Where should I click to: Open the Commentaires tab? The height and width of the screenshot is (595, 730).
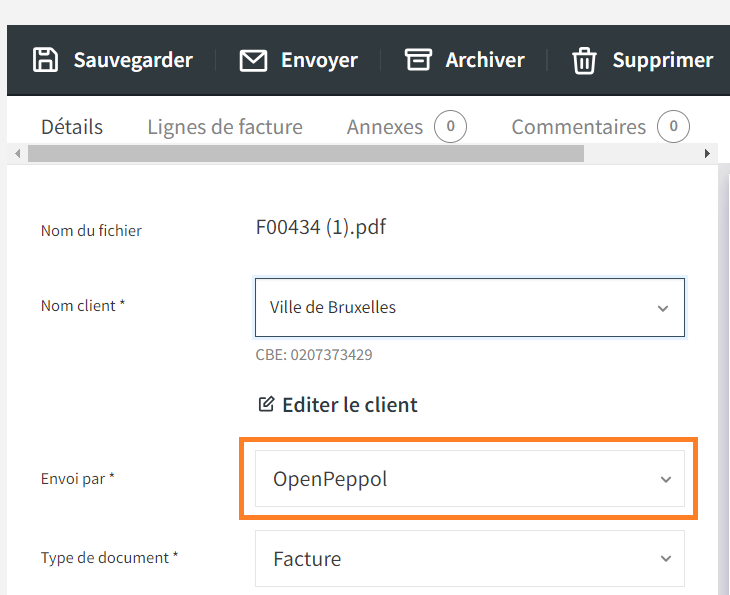578,127
